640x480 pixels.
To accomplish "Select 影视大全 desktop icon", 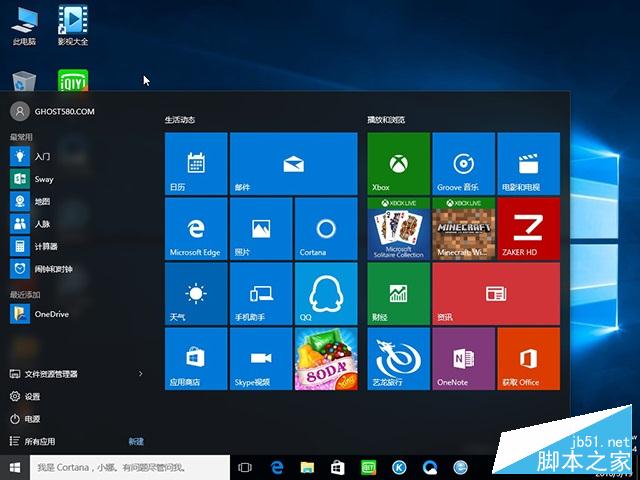I will 73,25.
